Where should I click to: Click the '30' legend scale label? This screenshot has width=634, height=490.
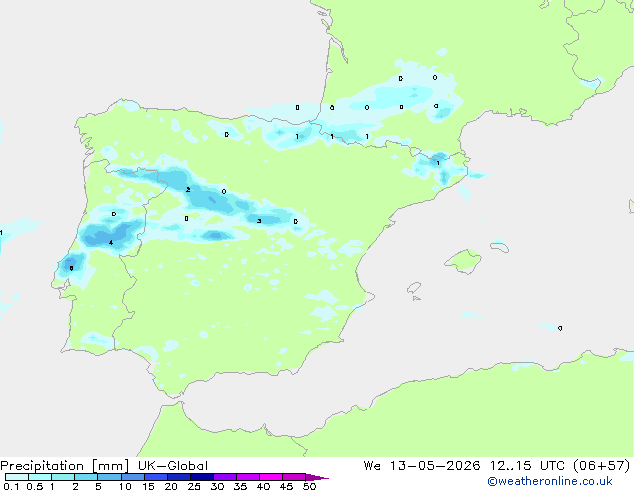pyautogui.click(x=218, y=486)
